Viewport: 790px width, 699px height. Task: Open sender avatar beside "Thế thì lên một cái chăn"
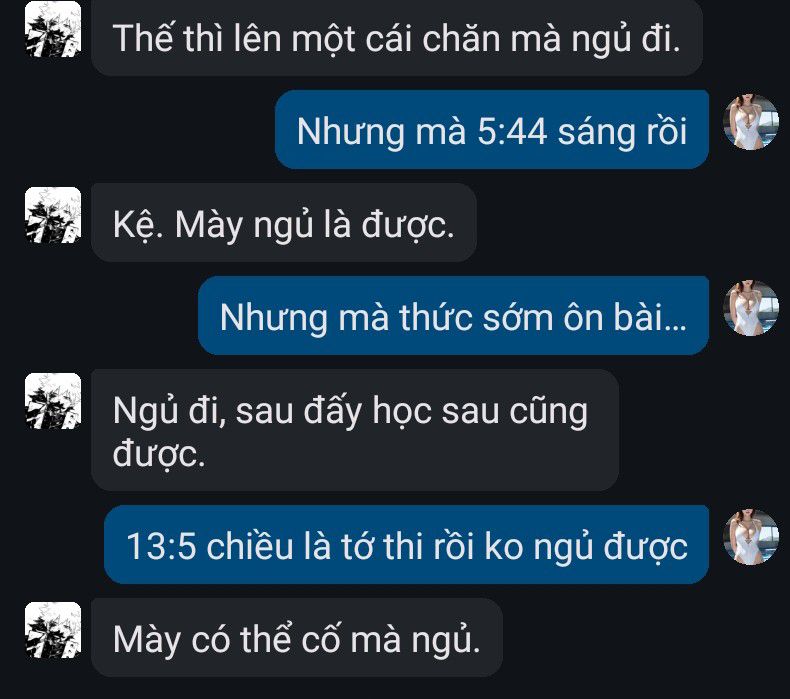tap(53, 29)
